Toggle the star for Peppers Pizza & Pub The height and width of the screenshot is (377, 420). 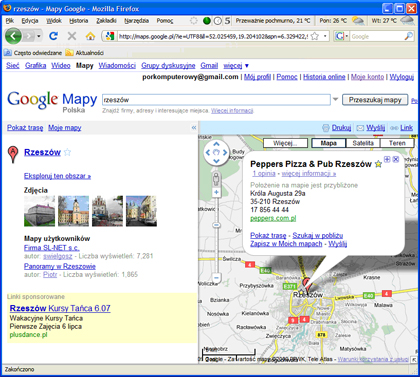pyautogui.click(x=378, y=164)
